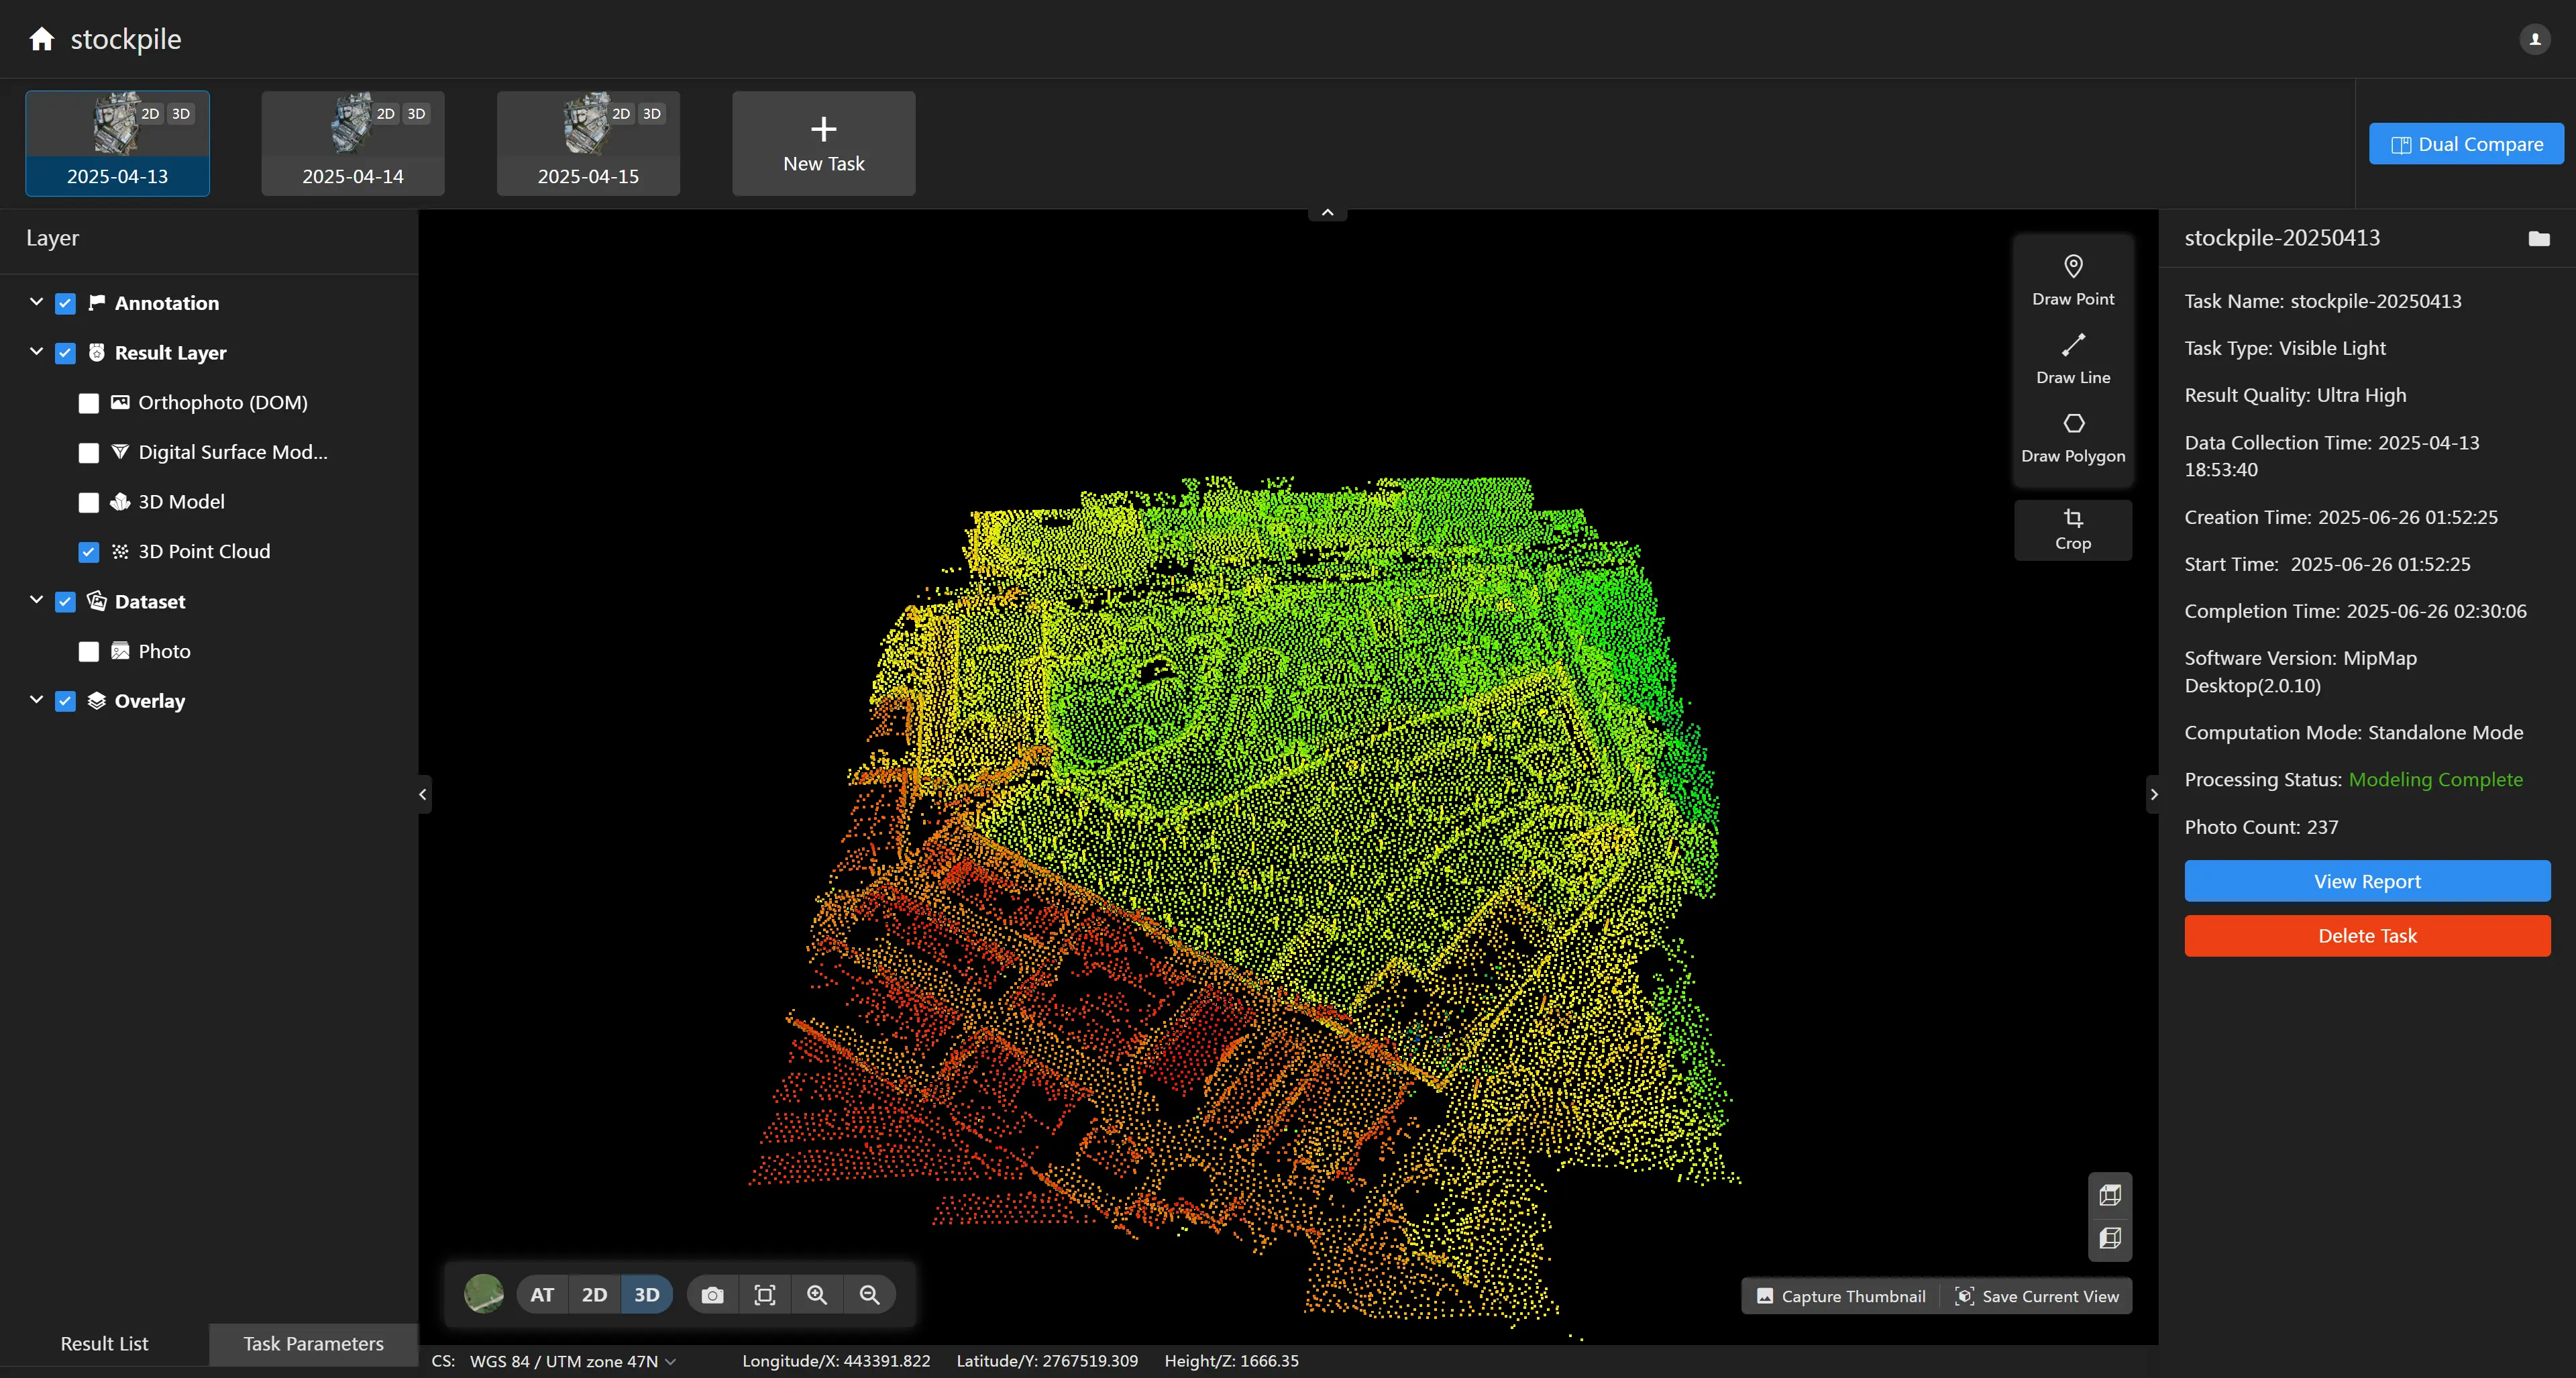Screen dimensions: 2576x1378
Task: Activate the Crop tool
Action: tap(2072, 529)
